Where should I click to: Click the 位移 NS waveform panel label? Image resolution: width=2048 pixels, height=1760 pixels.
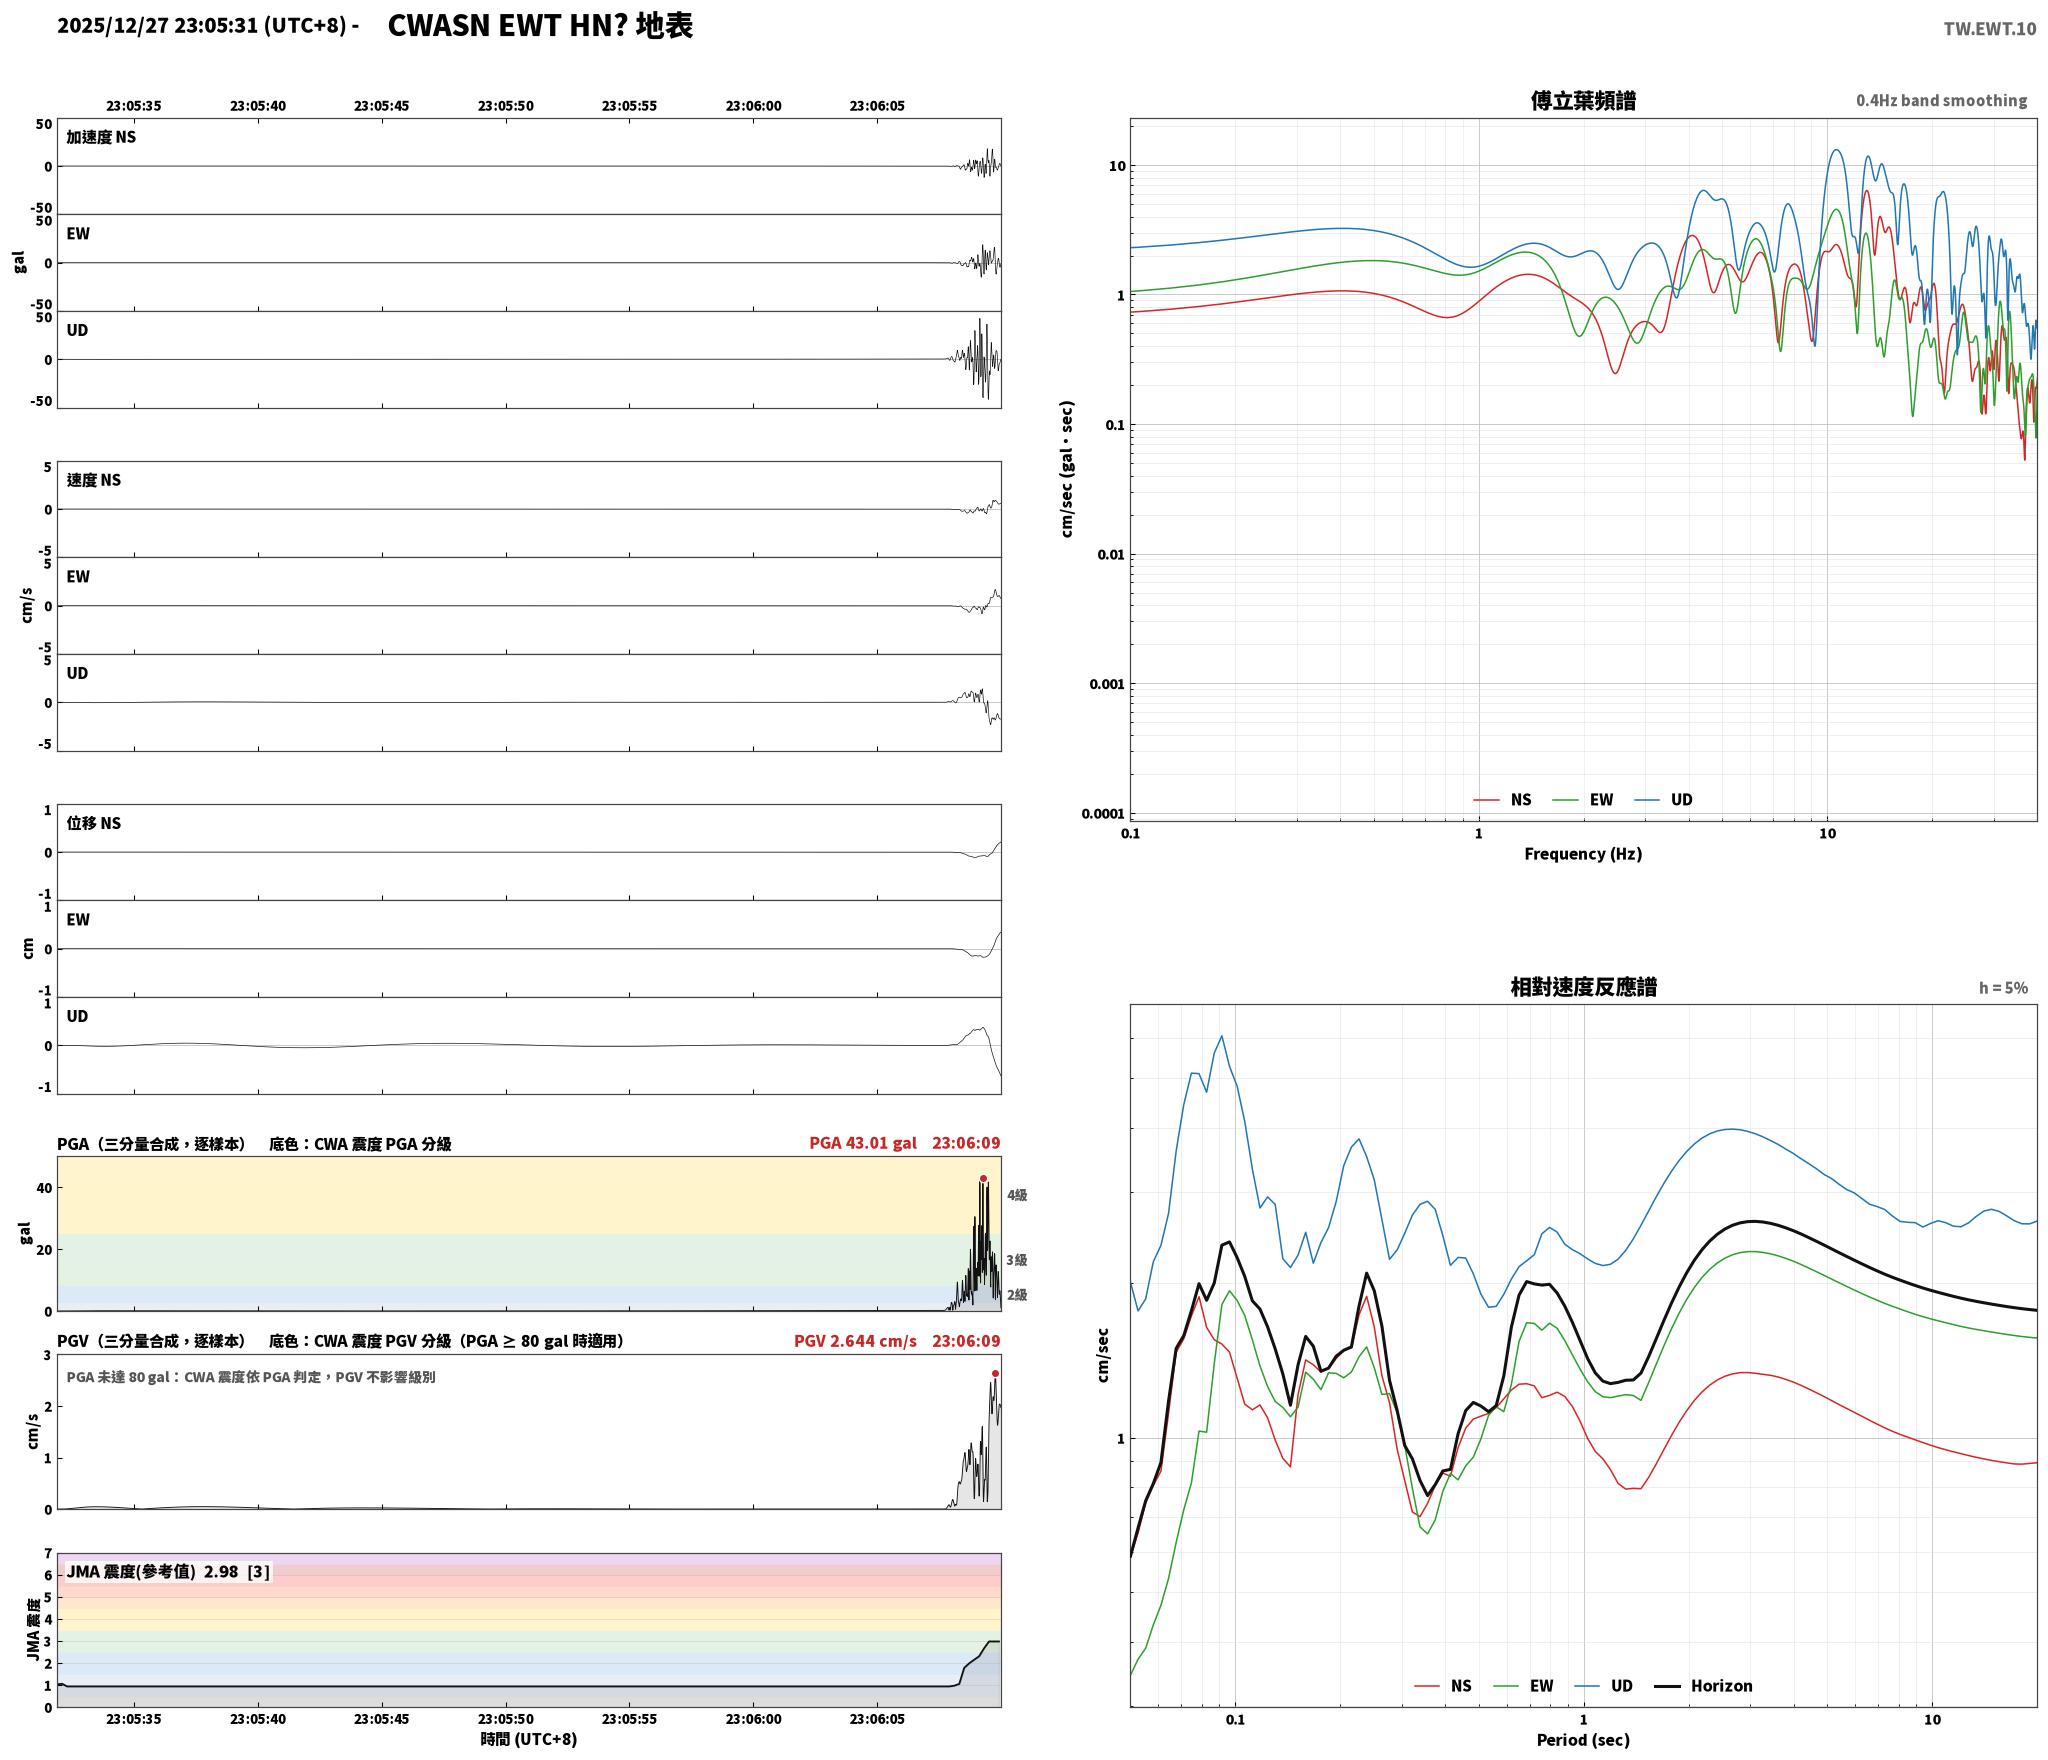tap(94, 823)
